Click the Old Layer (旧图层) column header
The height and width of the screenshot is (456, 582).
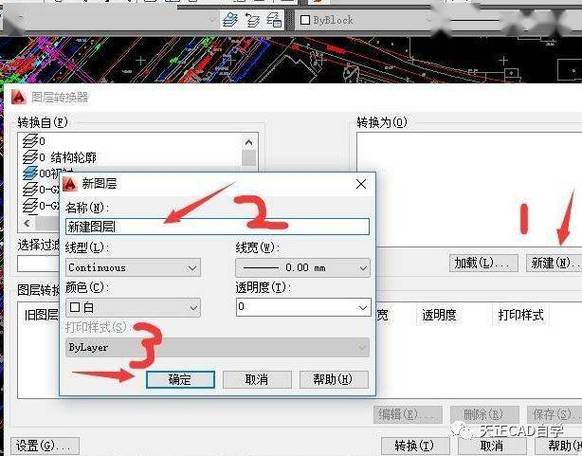40,315
